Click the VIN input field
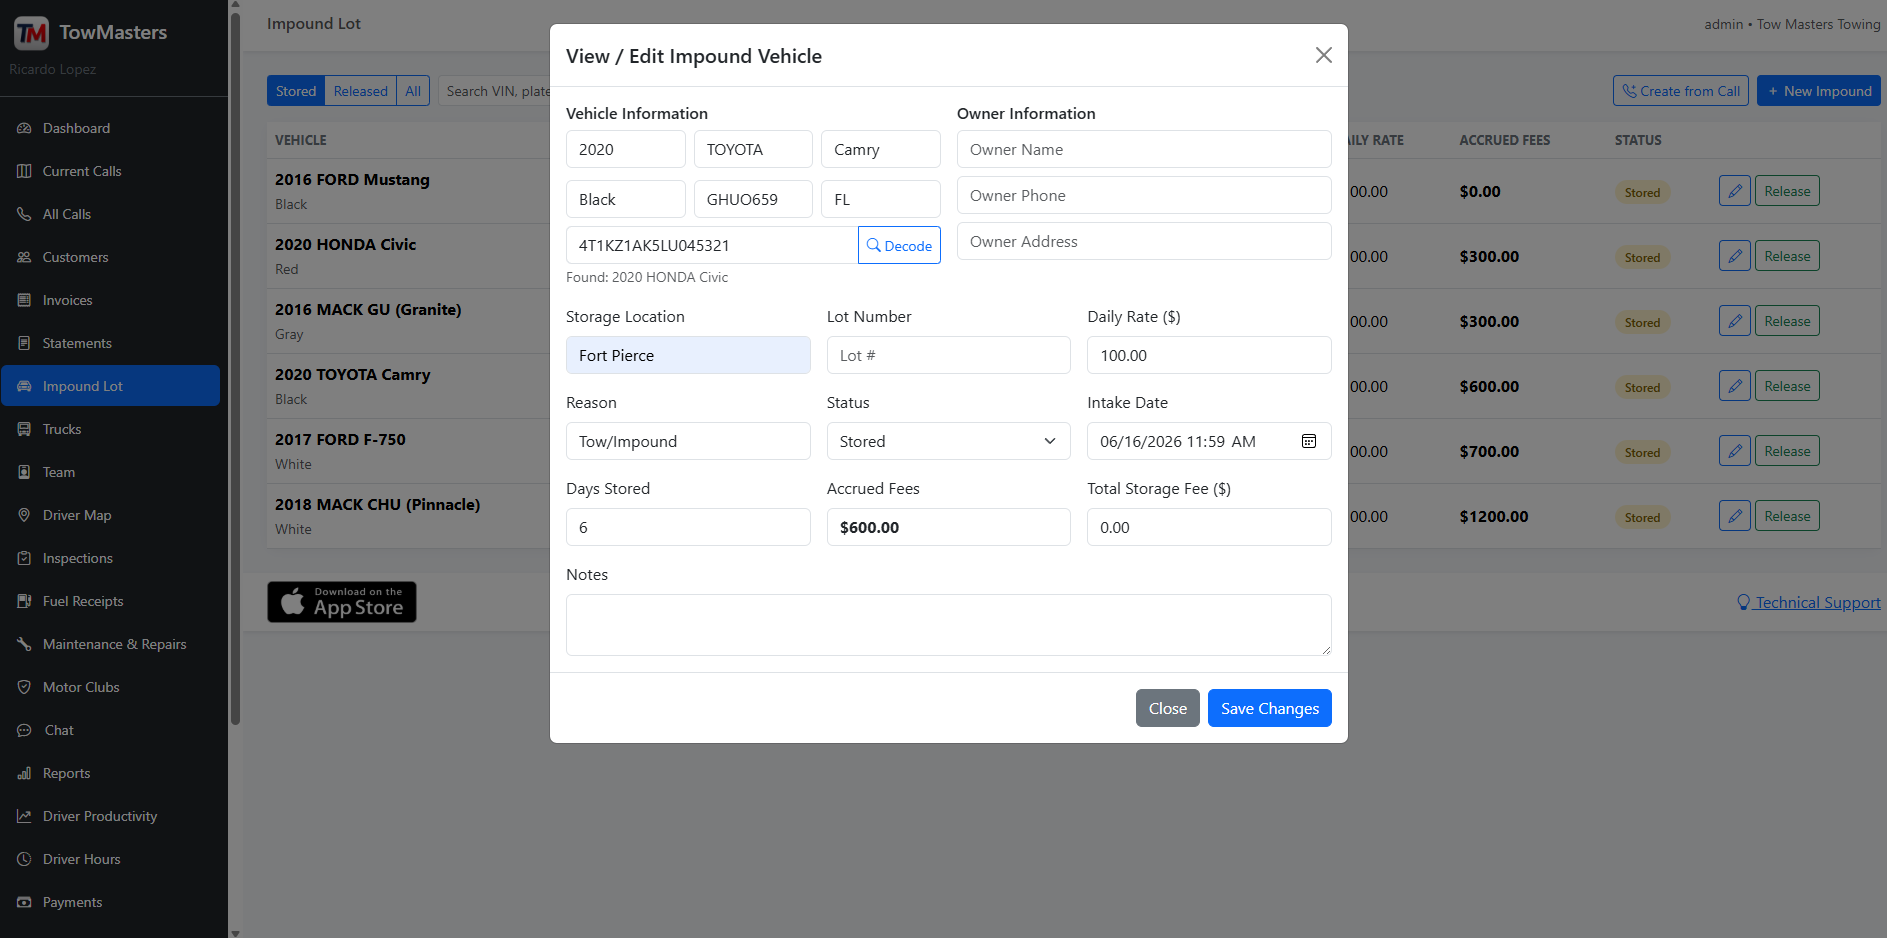1887x938 pixels. [712, 245]
